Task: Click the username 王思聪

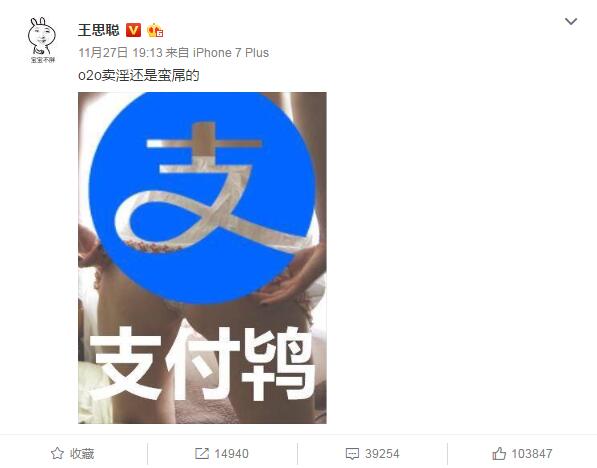Action: point(99,30)
